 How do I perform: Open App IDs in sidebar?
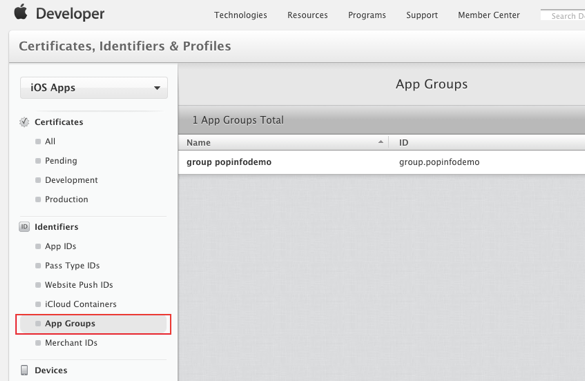[x=60, y=246]
